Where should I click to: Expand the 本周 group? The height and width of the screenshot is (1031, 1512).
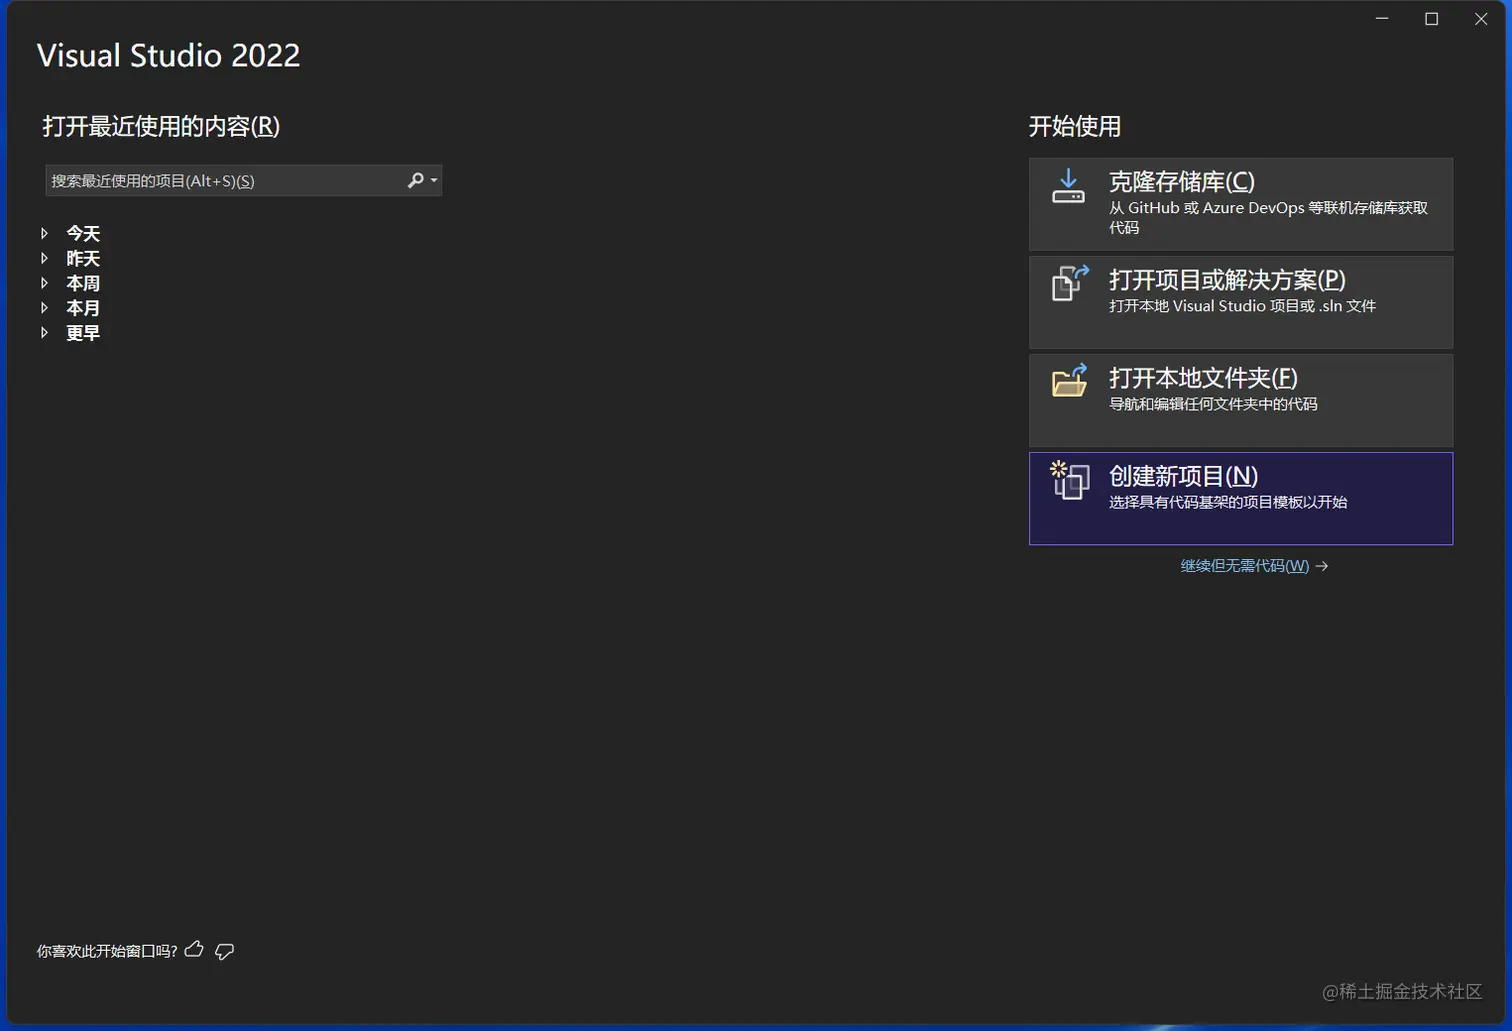(x=44, y=283)
